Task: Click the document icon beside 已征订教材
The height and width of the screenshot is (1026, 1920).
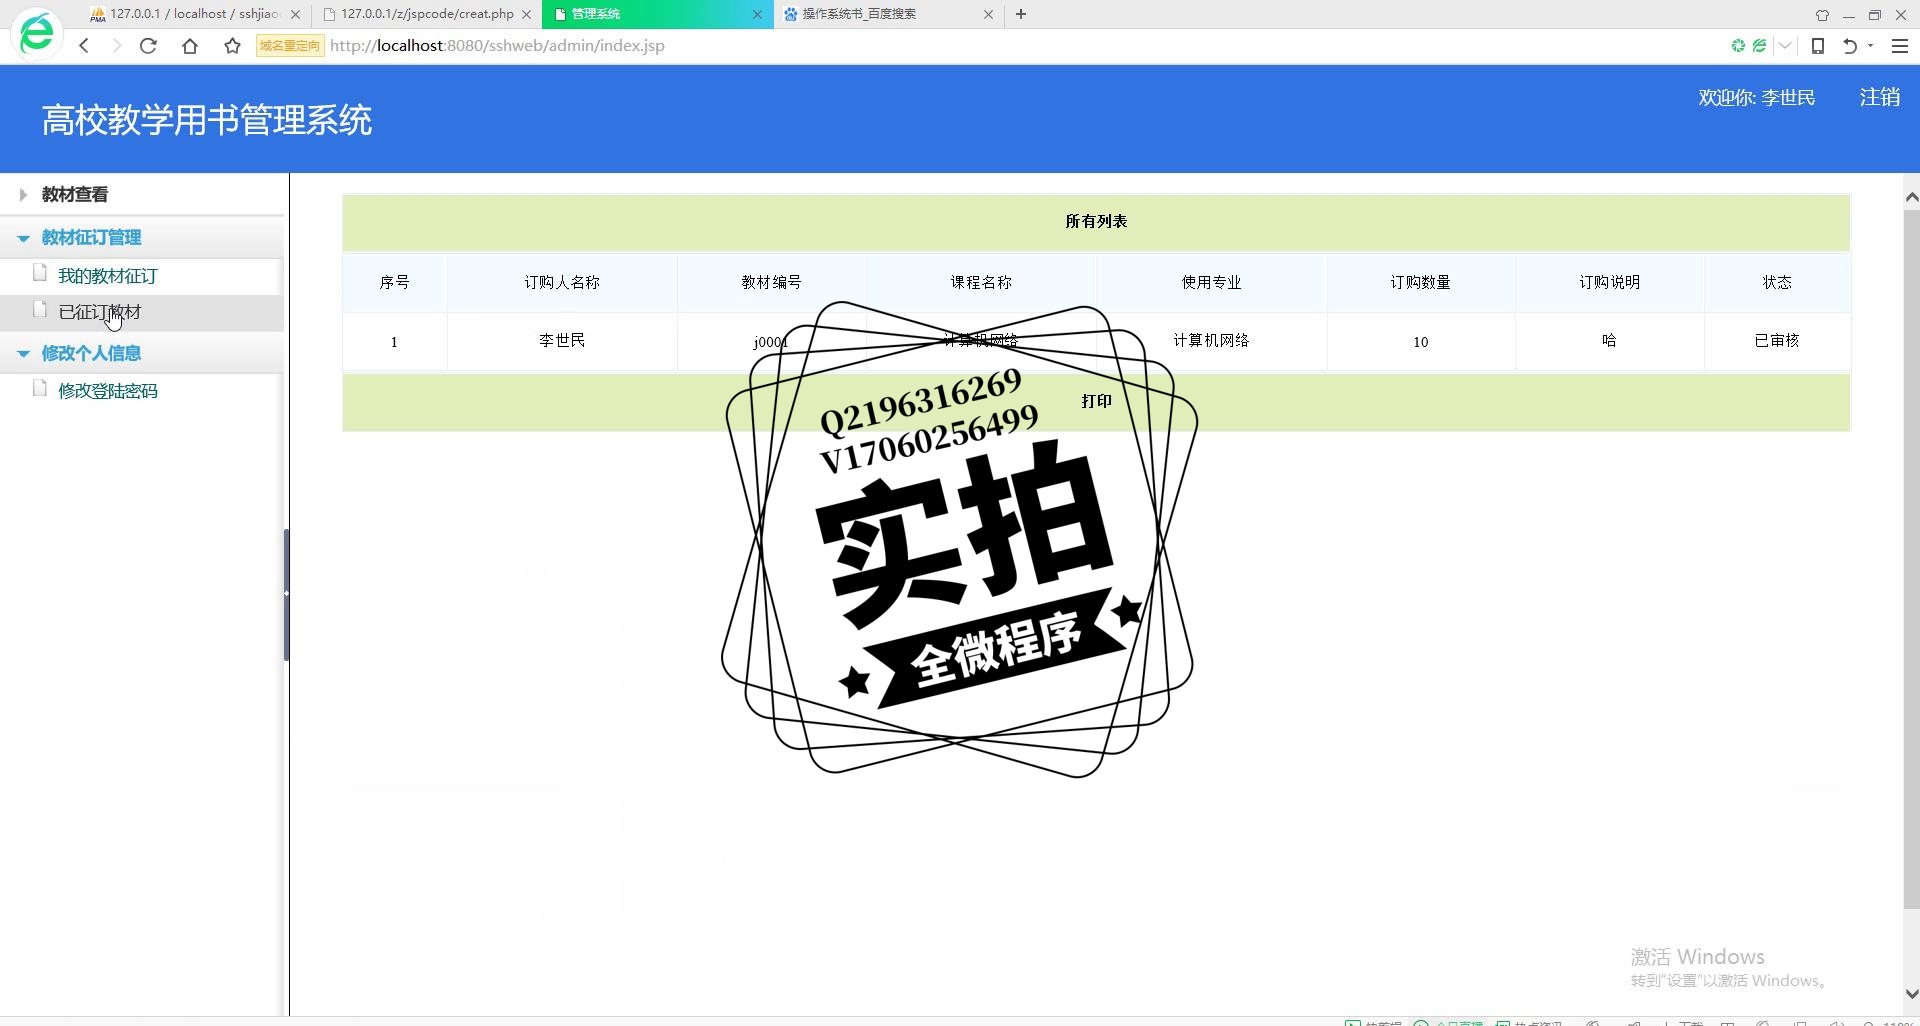Action: tap(40, 310)
